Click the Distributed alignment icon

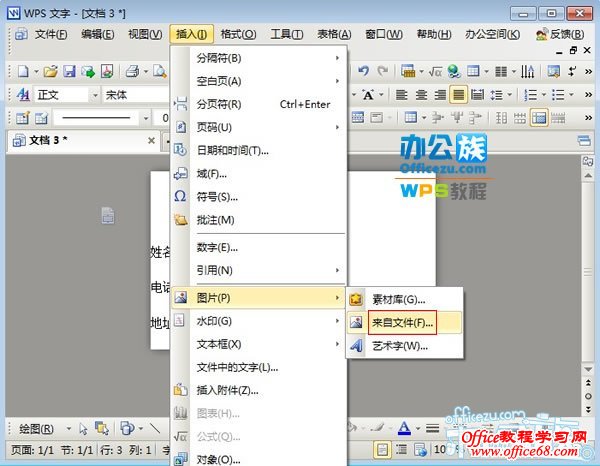tap(477, 95)
